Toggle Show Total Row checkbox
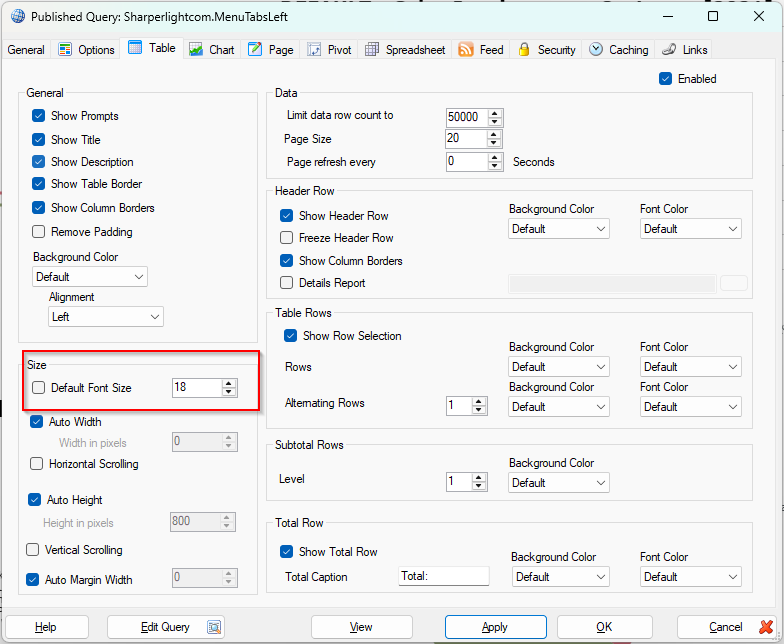Viewport: 784px width, 644px height. [286, 552]
